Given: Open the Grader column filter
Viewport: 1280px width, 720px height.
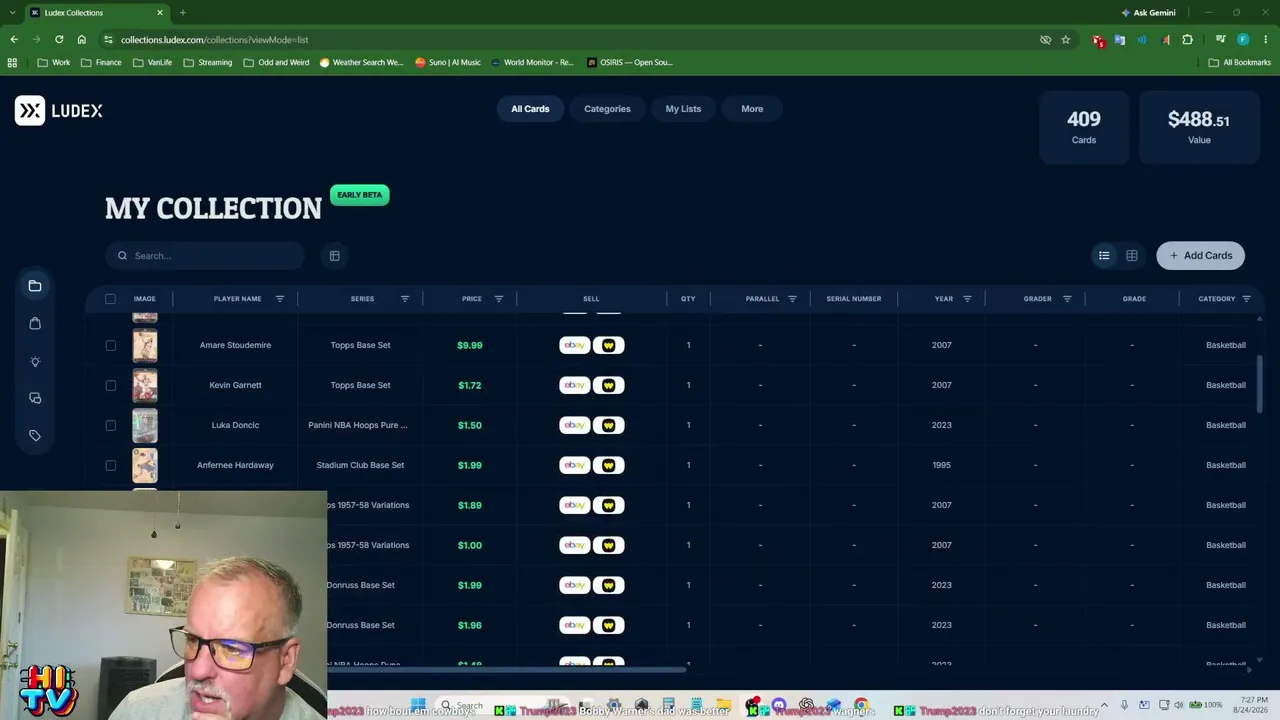Looking at the screenshot, I should 1067,299.
